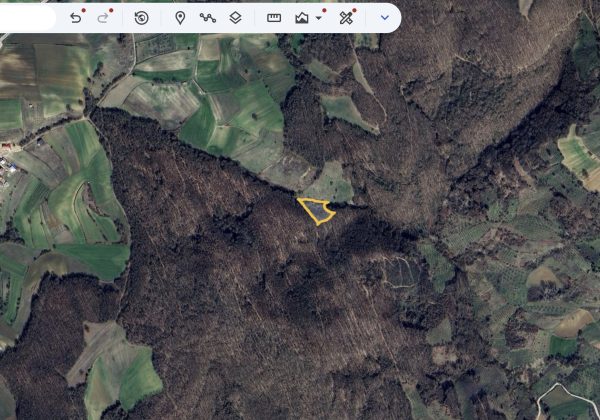Redo the undone action
Viewport: 600px width, 420px height.
tap(103, 18)
